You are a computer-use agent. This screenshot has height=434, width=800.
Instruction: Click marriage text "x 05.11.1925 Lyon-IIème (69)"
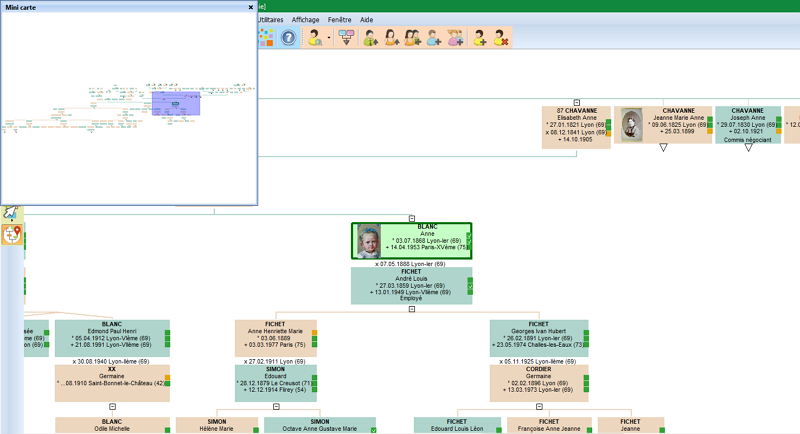click(x=538, y=361)
